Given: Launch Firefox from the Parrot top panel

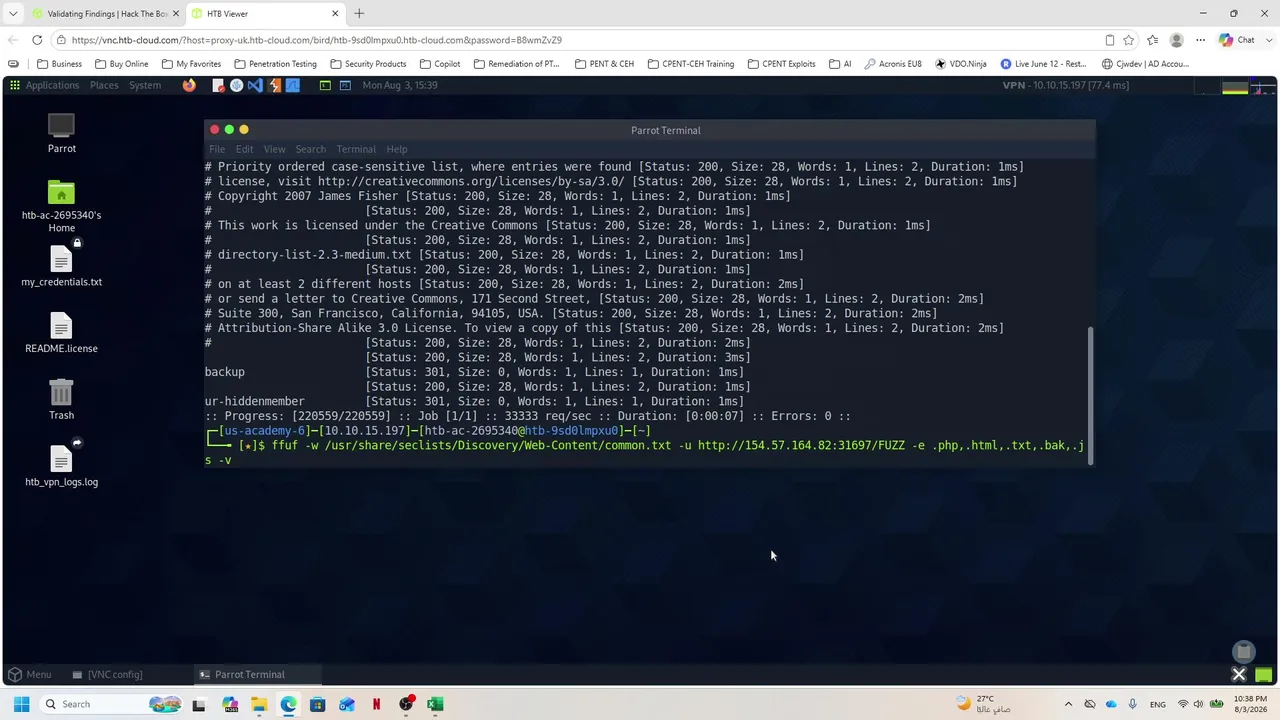Looking at the screenshot, I should (x=189, y=85).
